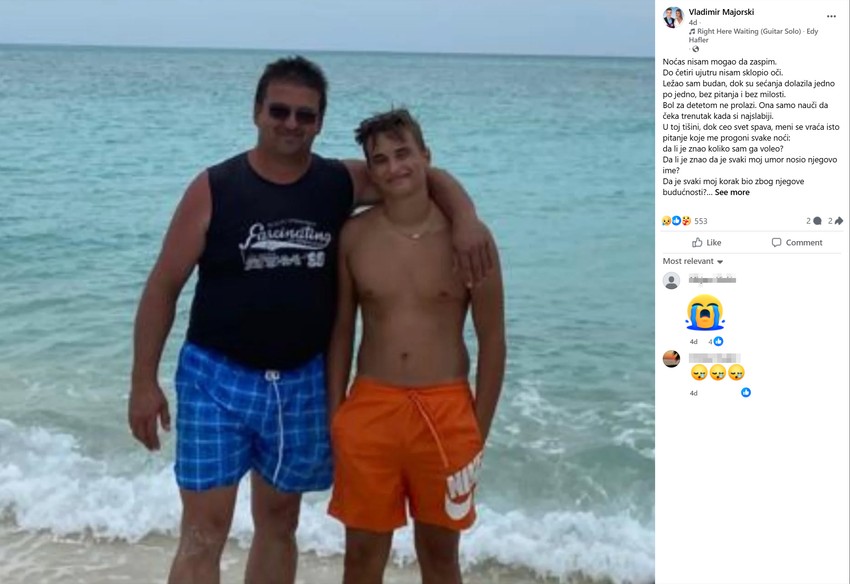
Task: Expand post text with See more
Action: pos(732,192)
